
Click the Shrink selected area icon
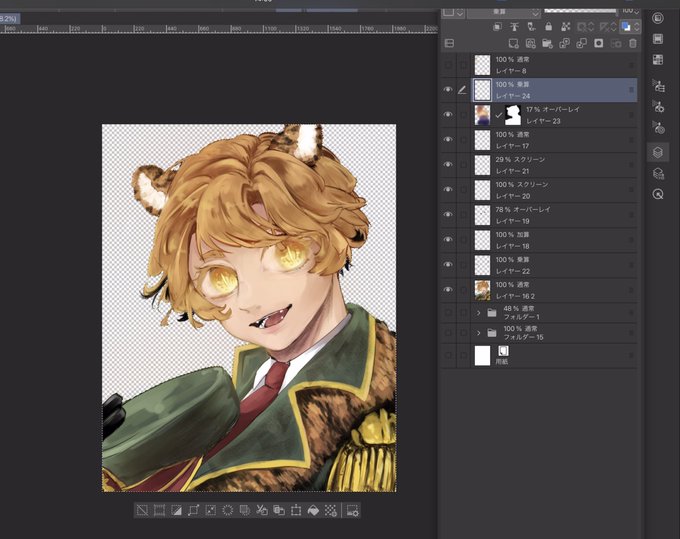click(x=211, y=510)
